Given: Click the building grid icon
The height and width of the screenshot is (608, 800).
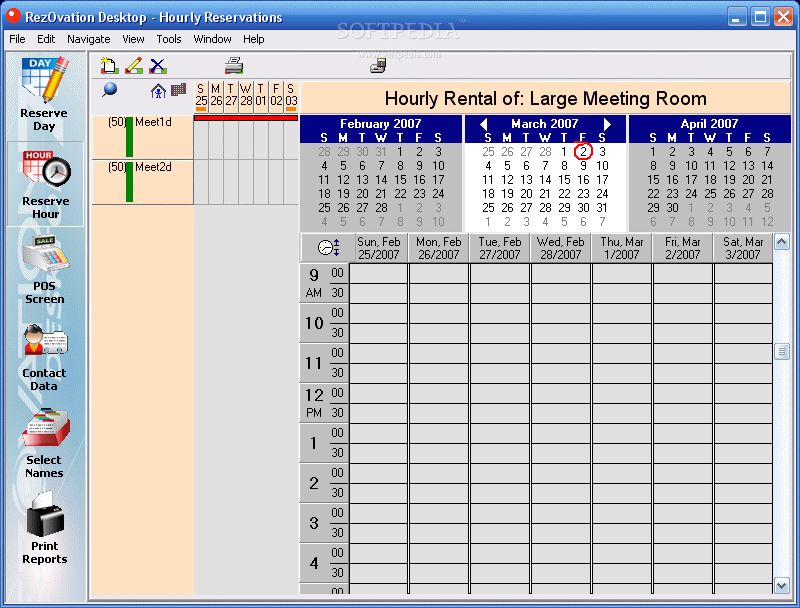Looking at the screenshot, I should (178, 90).
